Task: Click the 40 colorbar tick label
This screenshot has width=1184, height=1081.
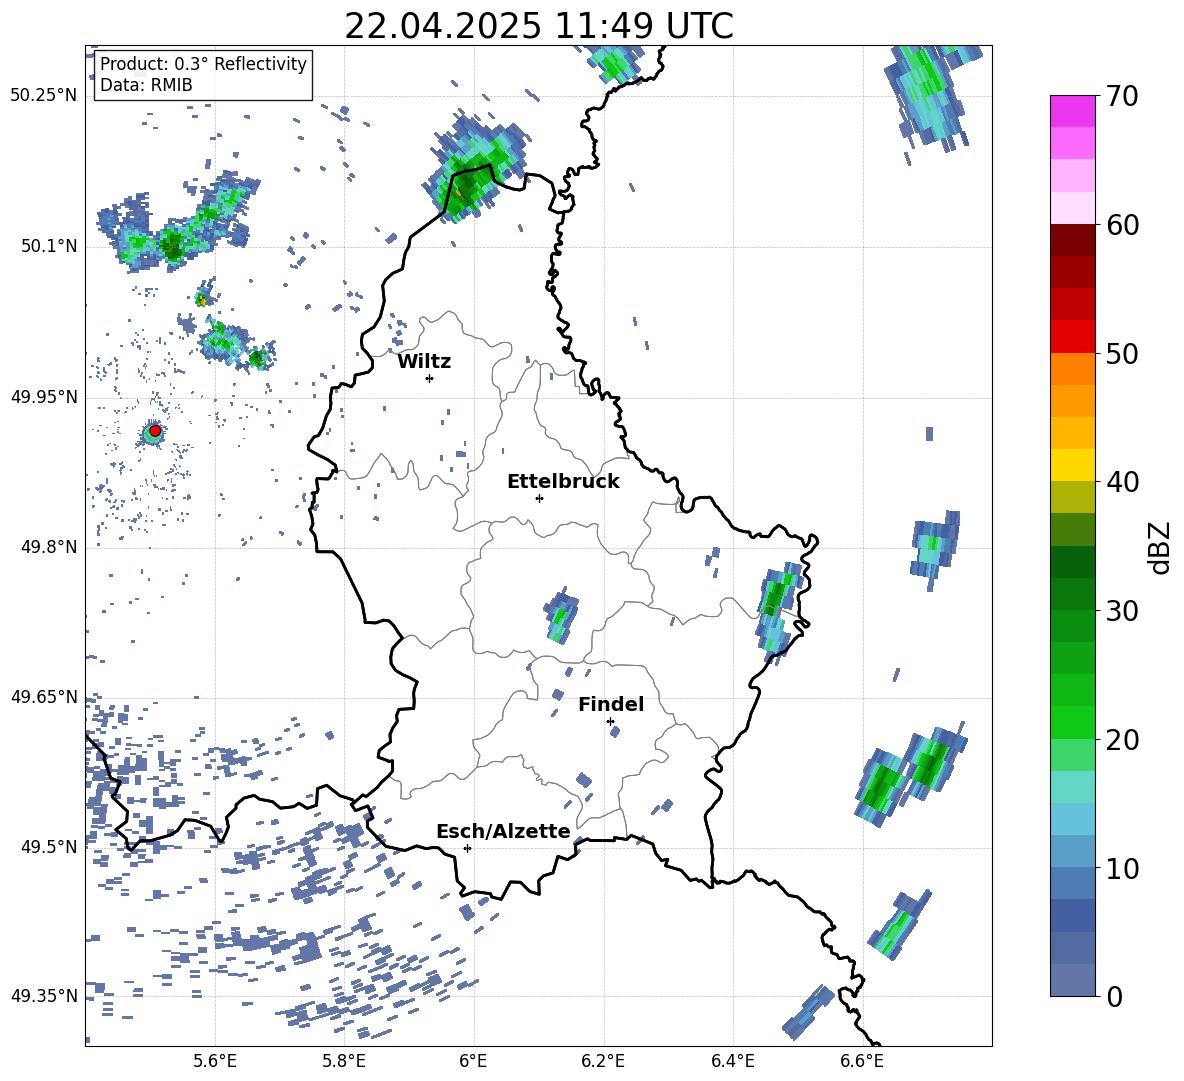Action: pyautogui.click(x=1121, y=482)
